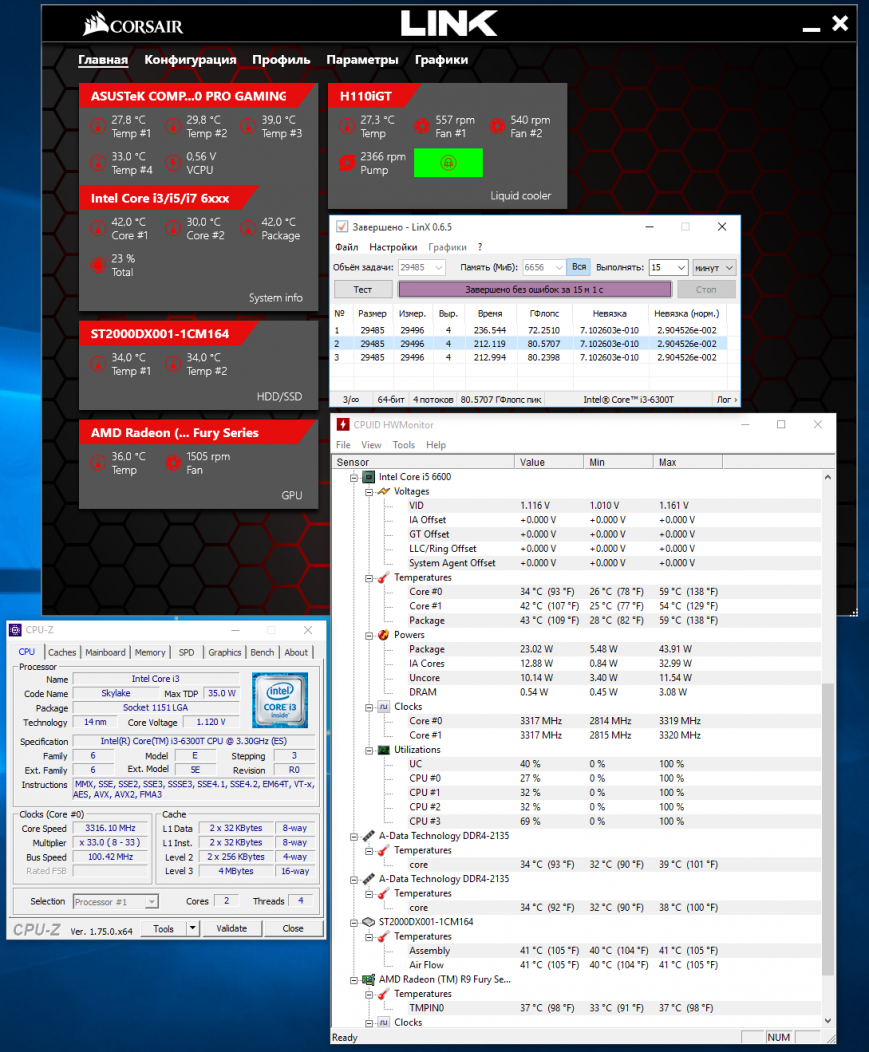Screen dimensions: 869x1052
Task: Collapse the Utilizations node in HWMonitor
Action: (369, 750)
